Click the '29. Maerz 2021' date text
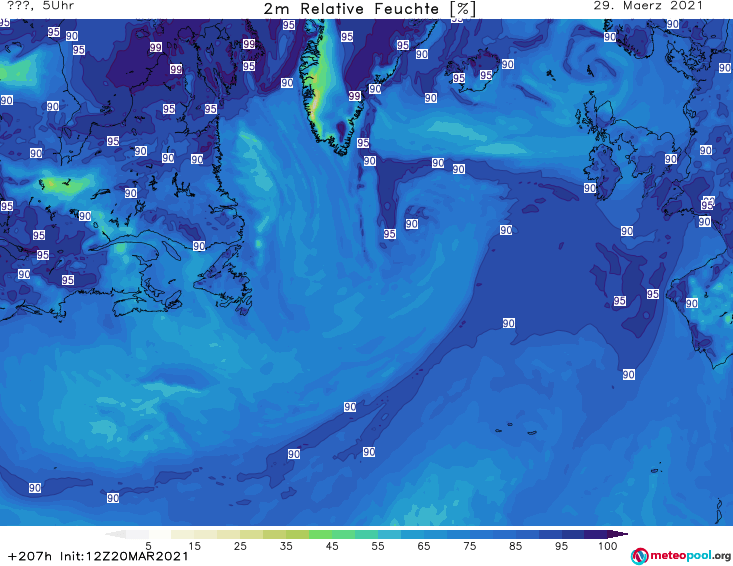Image resolution: width=733 pixels, height=566 pixels. [x=648, y=6]
